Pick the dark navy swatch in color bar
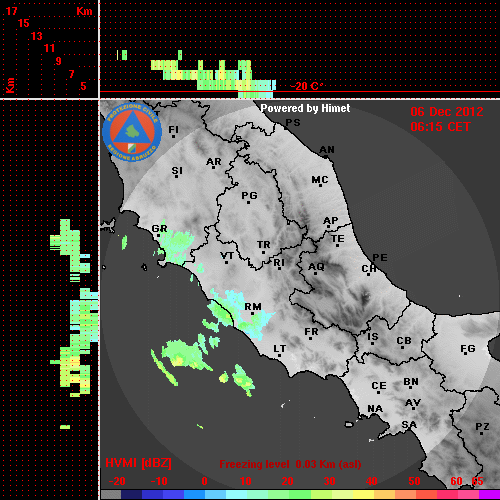Image resolution: width=500 pixels, height=500 pixels. 131,494
